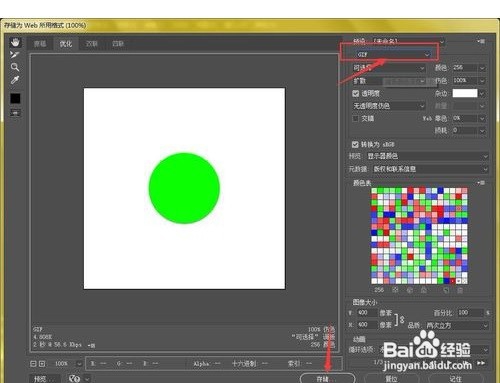The height and width of the screenshot is (383, 500).
Task: Open the optimize panel flyout menu icon
Action: pos(481,41)
